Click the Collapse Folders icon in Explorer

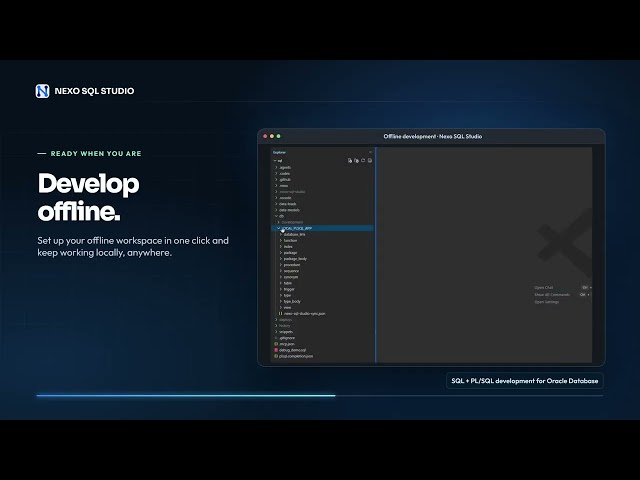tap(370, 161)
